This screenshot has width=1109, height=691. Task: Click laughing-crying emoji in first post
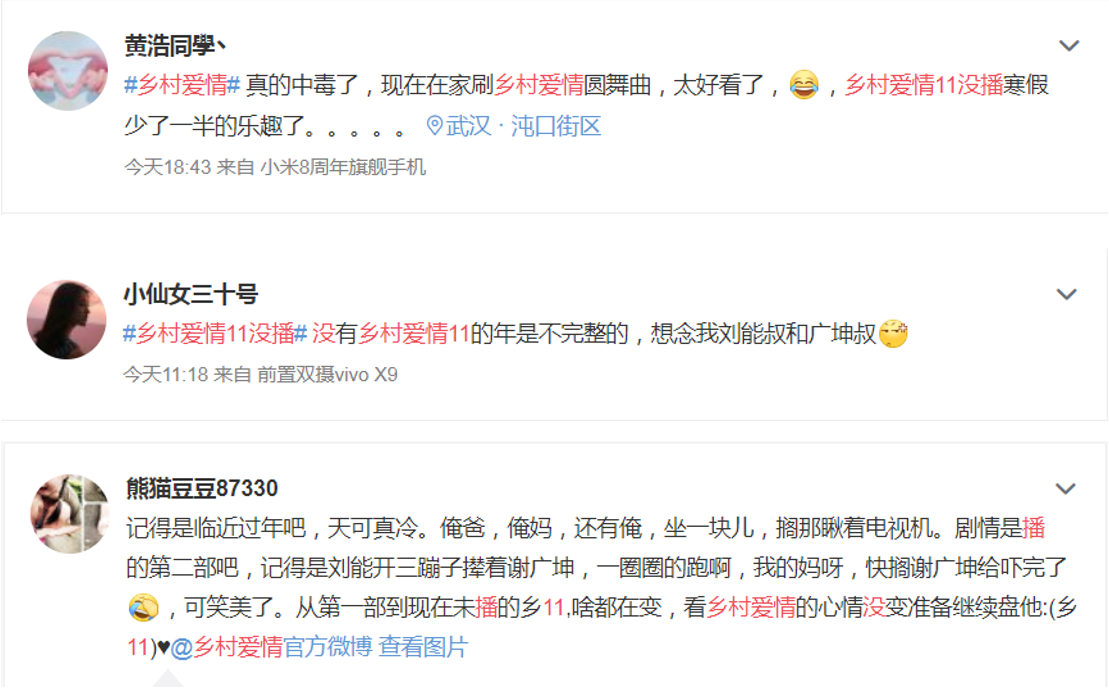[803, 85]
